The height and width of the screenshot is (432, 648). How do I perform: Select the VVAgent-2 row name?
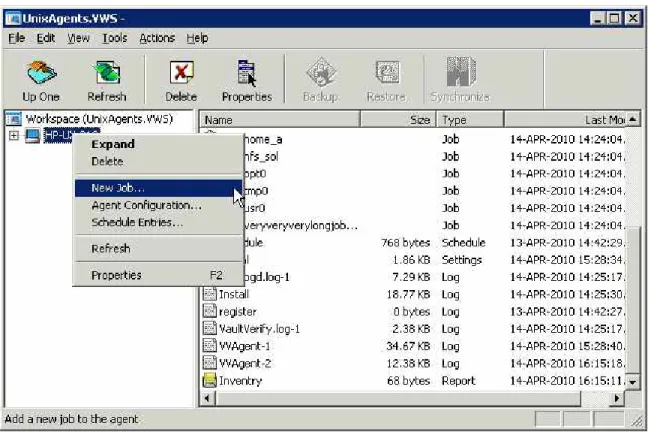245,363
